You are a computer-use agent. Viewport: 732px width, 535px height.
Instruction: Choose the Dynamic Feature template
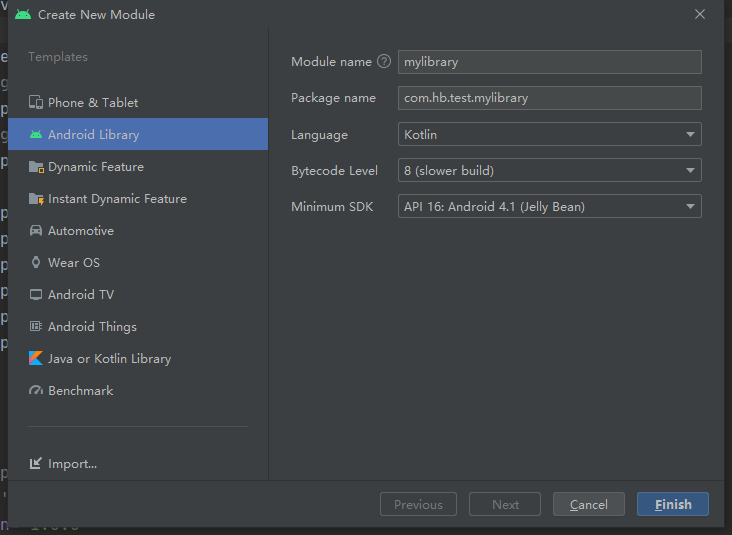click(138, 167)
